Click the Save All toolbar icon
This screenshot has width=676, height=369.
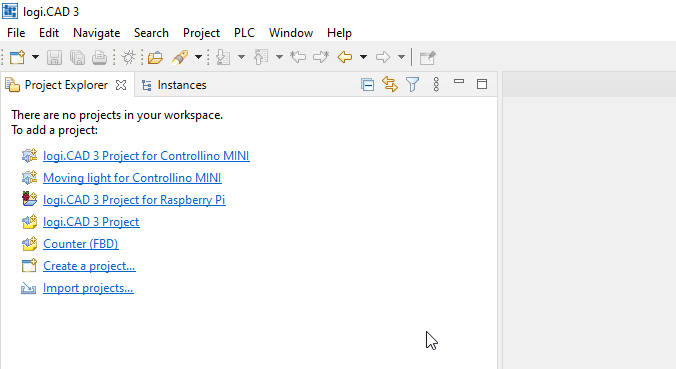coord(77,57)
